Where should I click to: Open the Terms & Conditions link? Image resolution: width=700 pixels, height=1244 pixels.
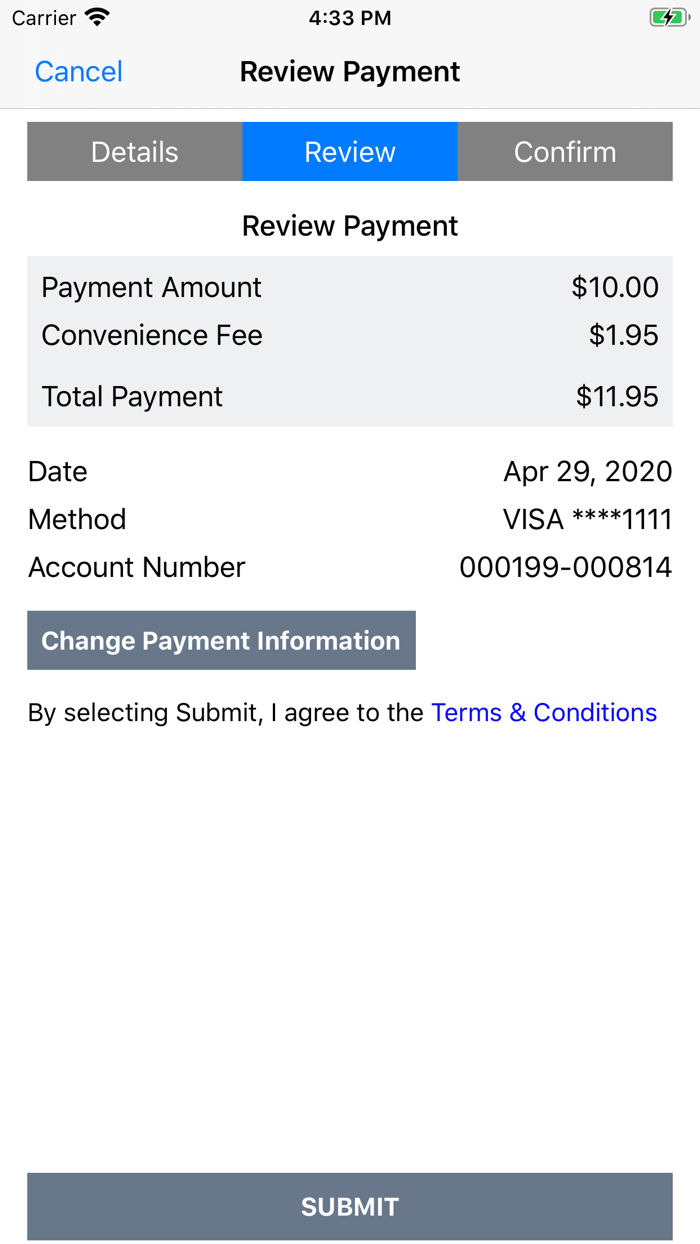tap(543, 712)
